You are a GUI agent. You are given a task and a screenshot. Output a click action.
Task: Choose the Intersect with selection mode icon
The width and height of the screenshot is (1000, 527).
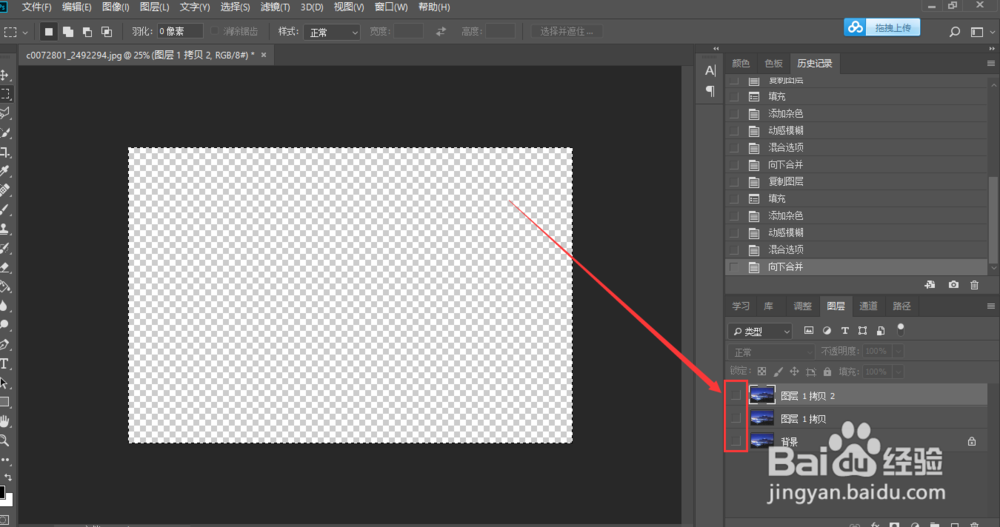(107, 31)
